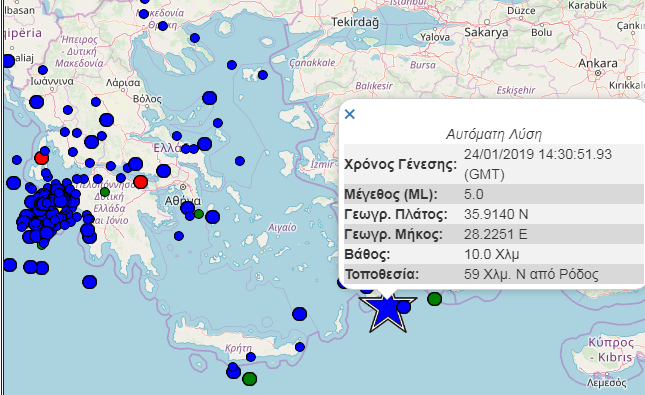
Task: Click the longitude value 28.2251 E
Action: click(495, 234)
